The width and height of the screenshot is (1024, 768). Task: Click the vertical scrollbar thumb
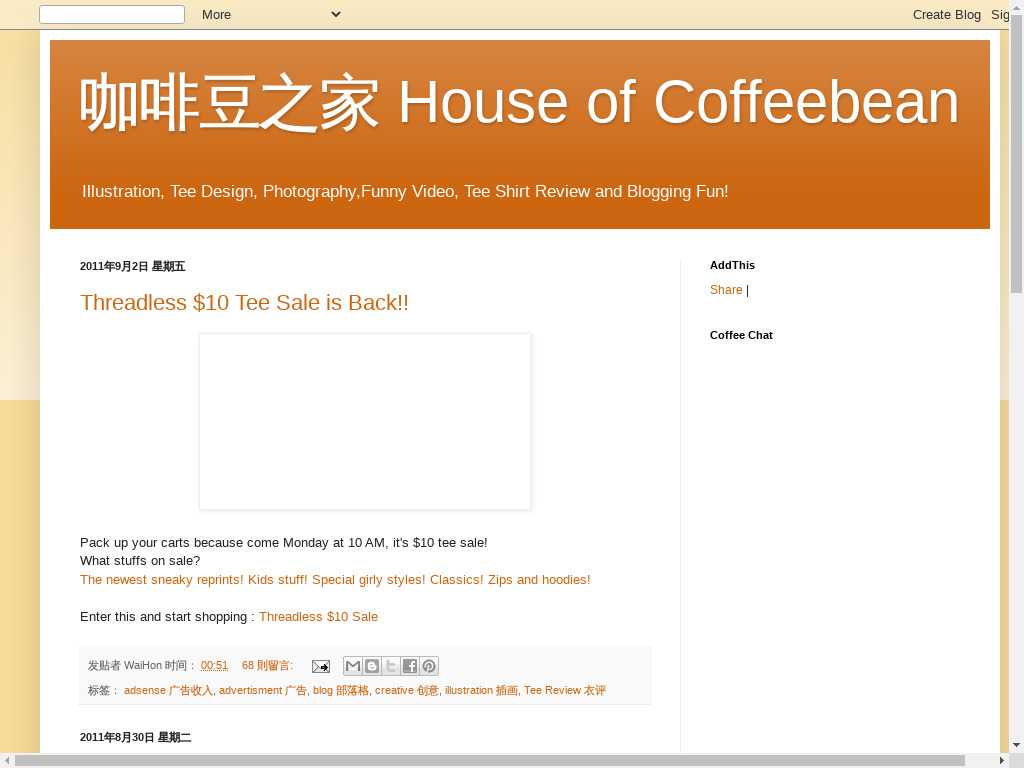pyautogui.click(x=1017, y=154)
